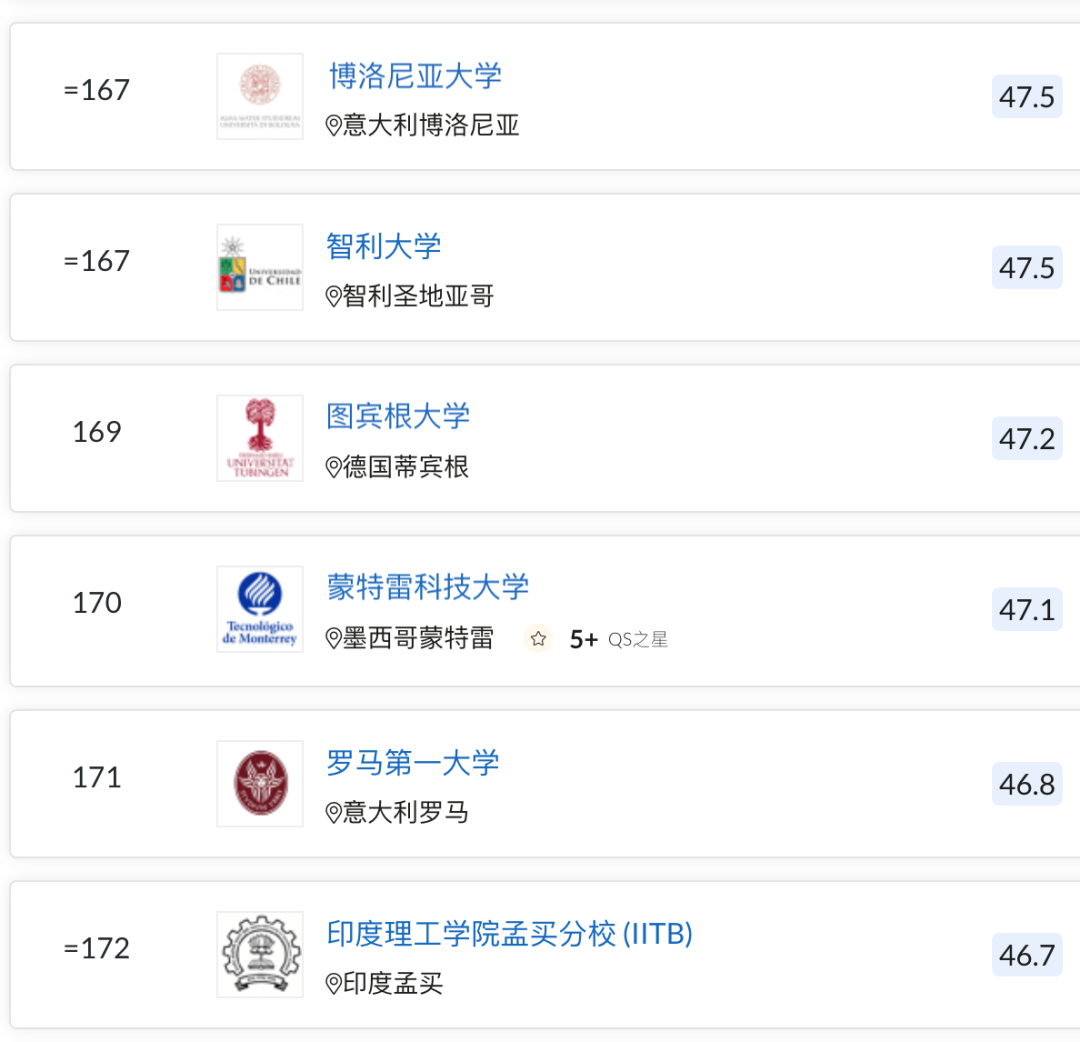
Task: Click the rank number 169
Action: [x=97, y=432]
